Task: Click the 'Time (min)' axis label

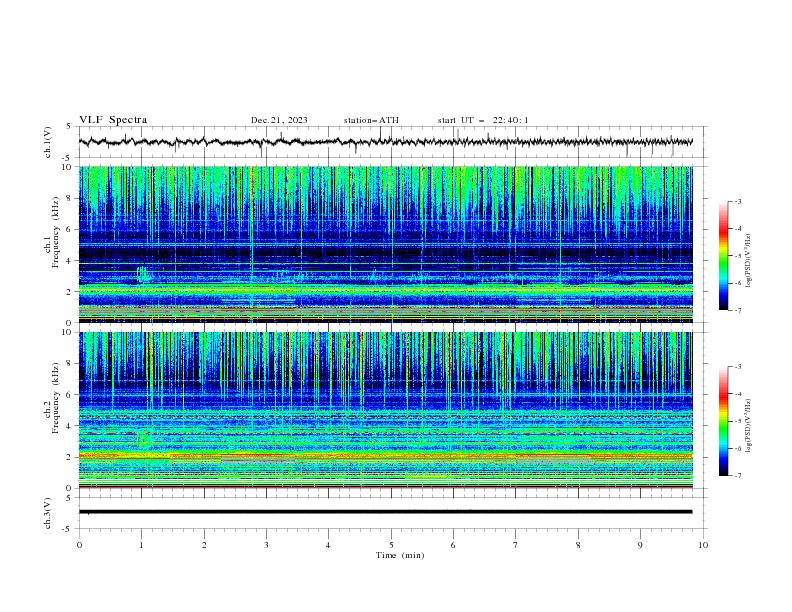Action: click(x=400, y=555)
